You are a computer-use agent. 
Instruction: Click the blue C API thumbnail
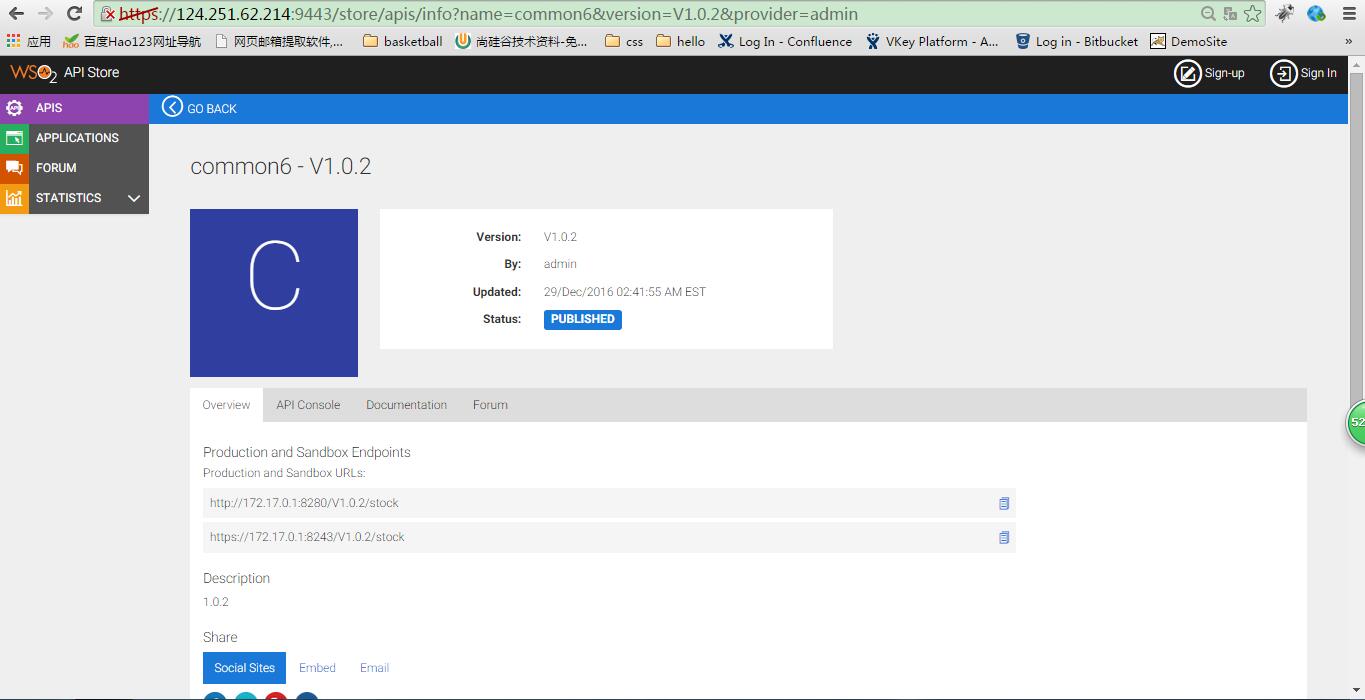pos(274,293)
